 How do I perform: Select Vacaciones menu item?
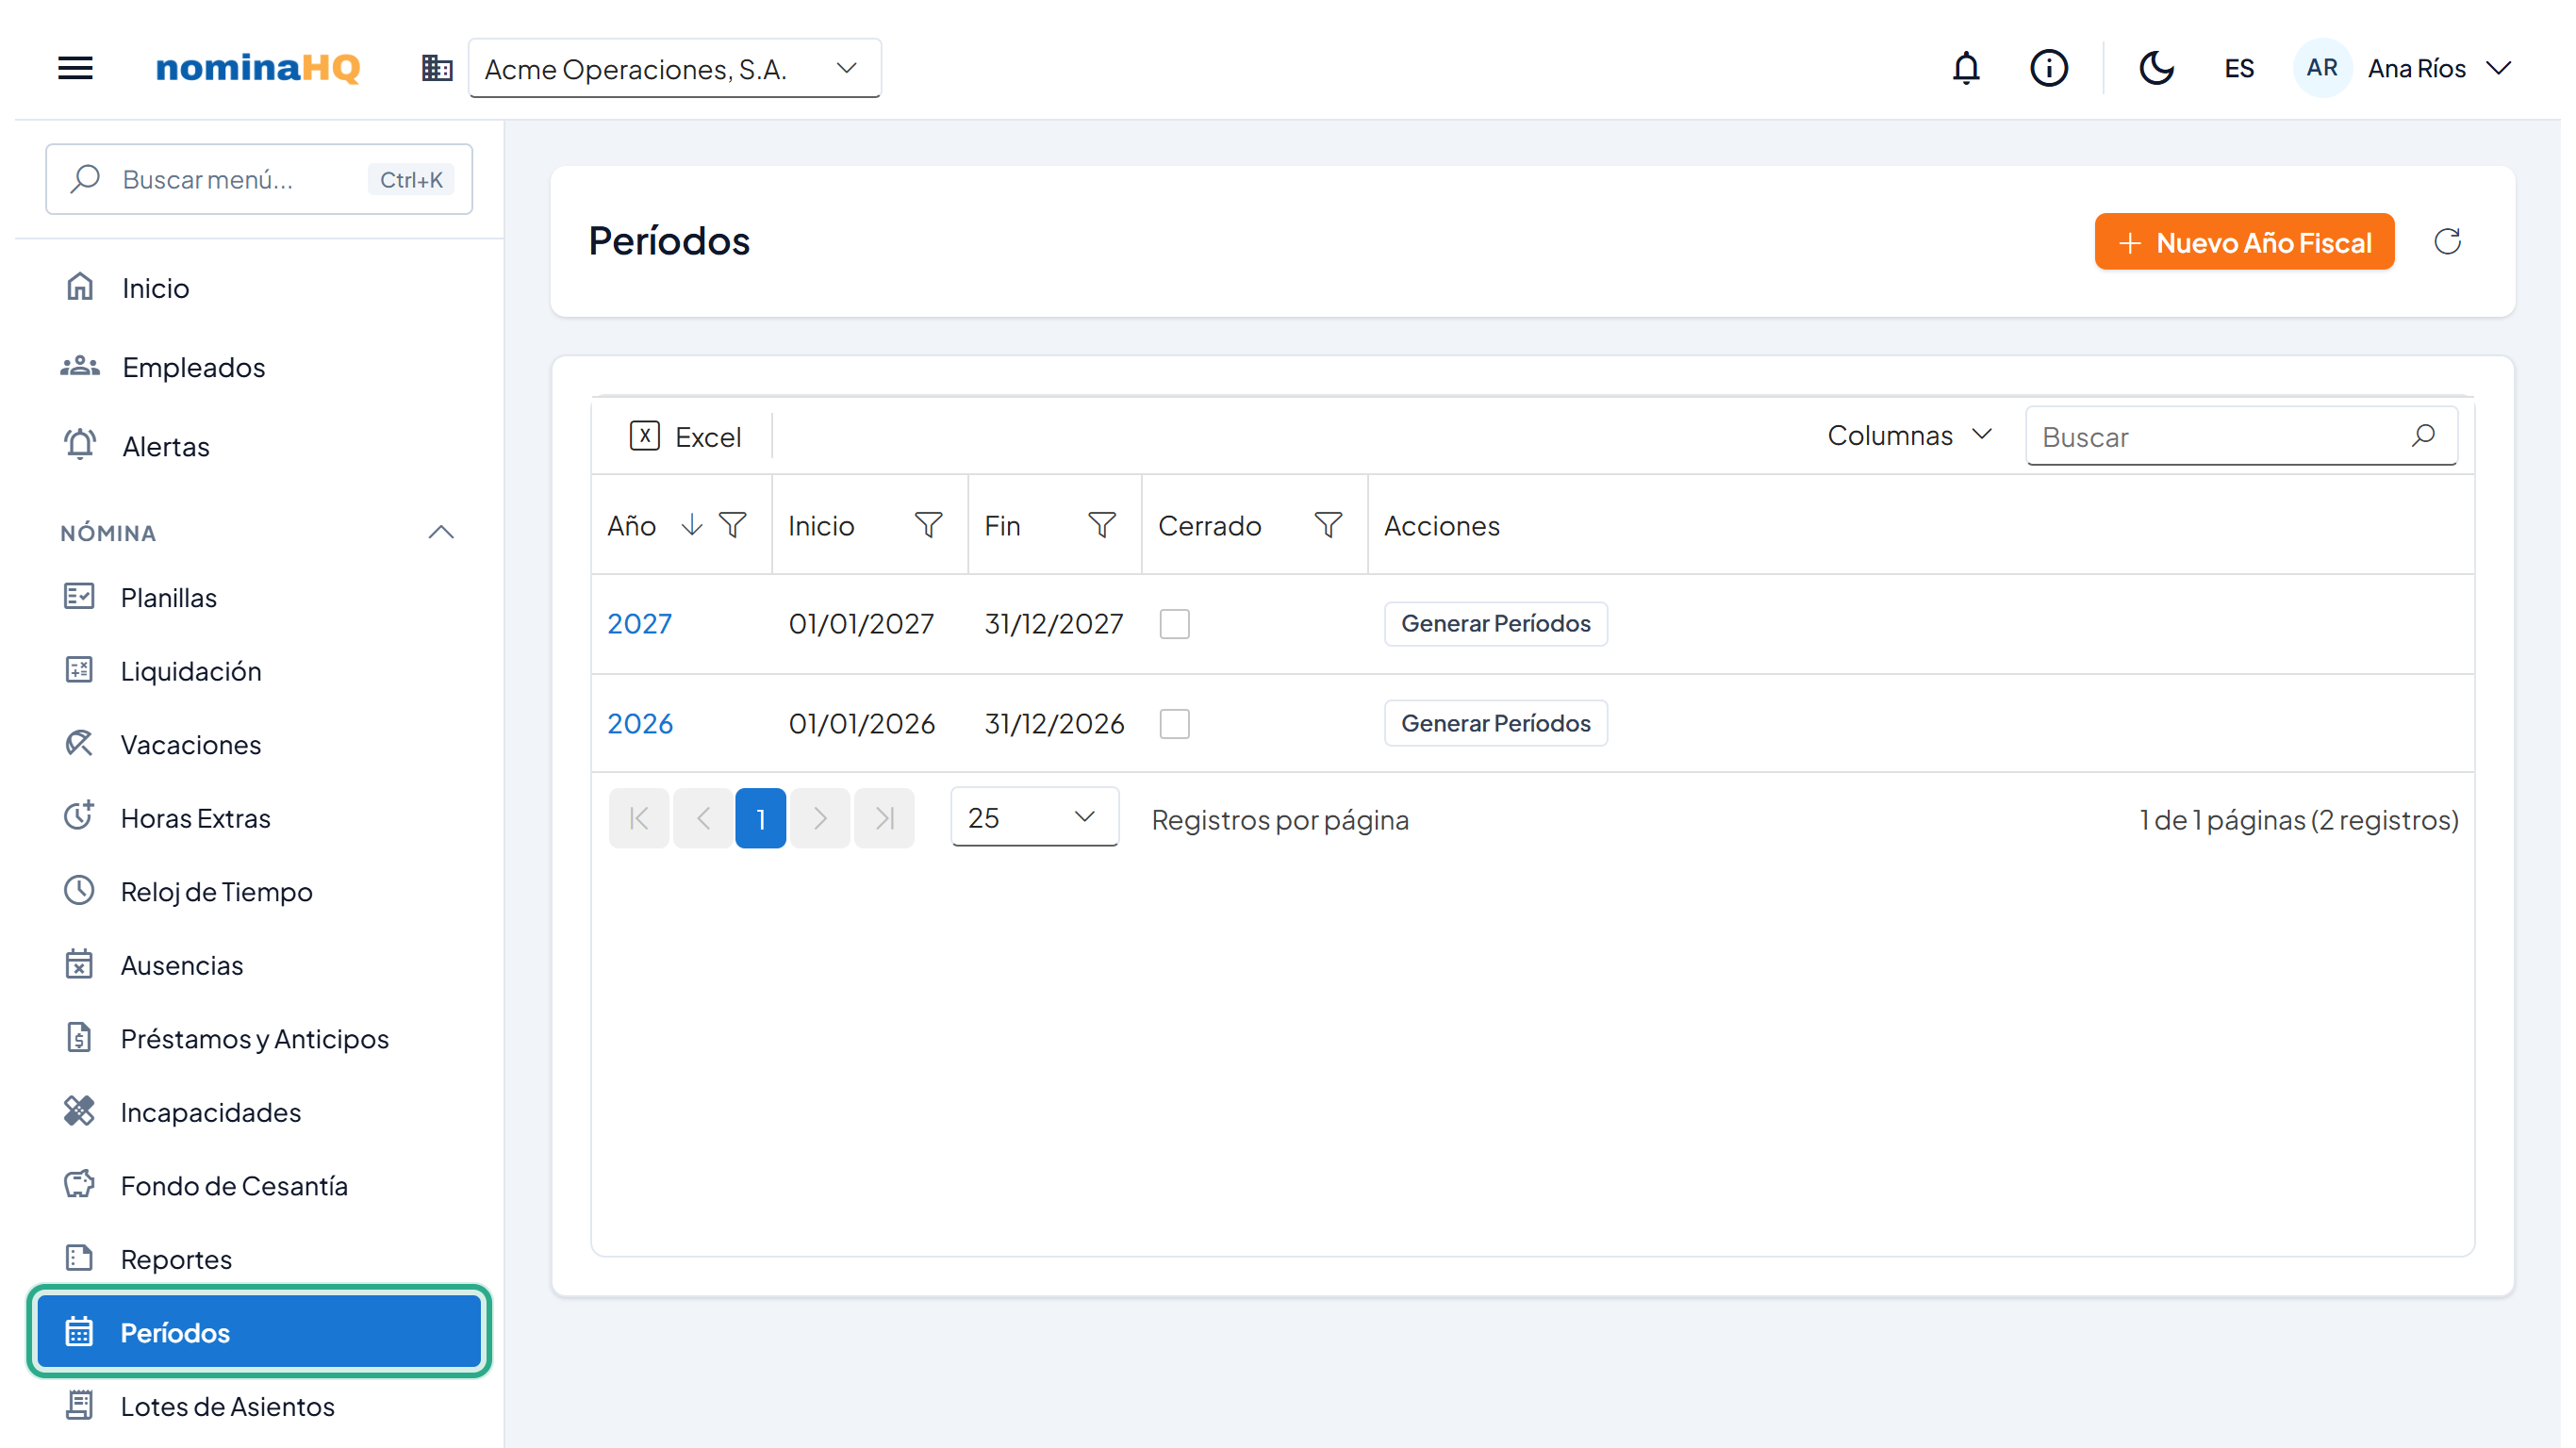[x=258, y=745]
